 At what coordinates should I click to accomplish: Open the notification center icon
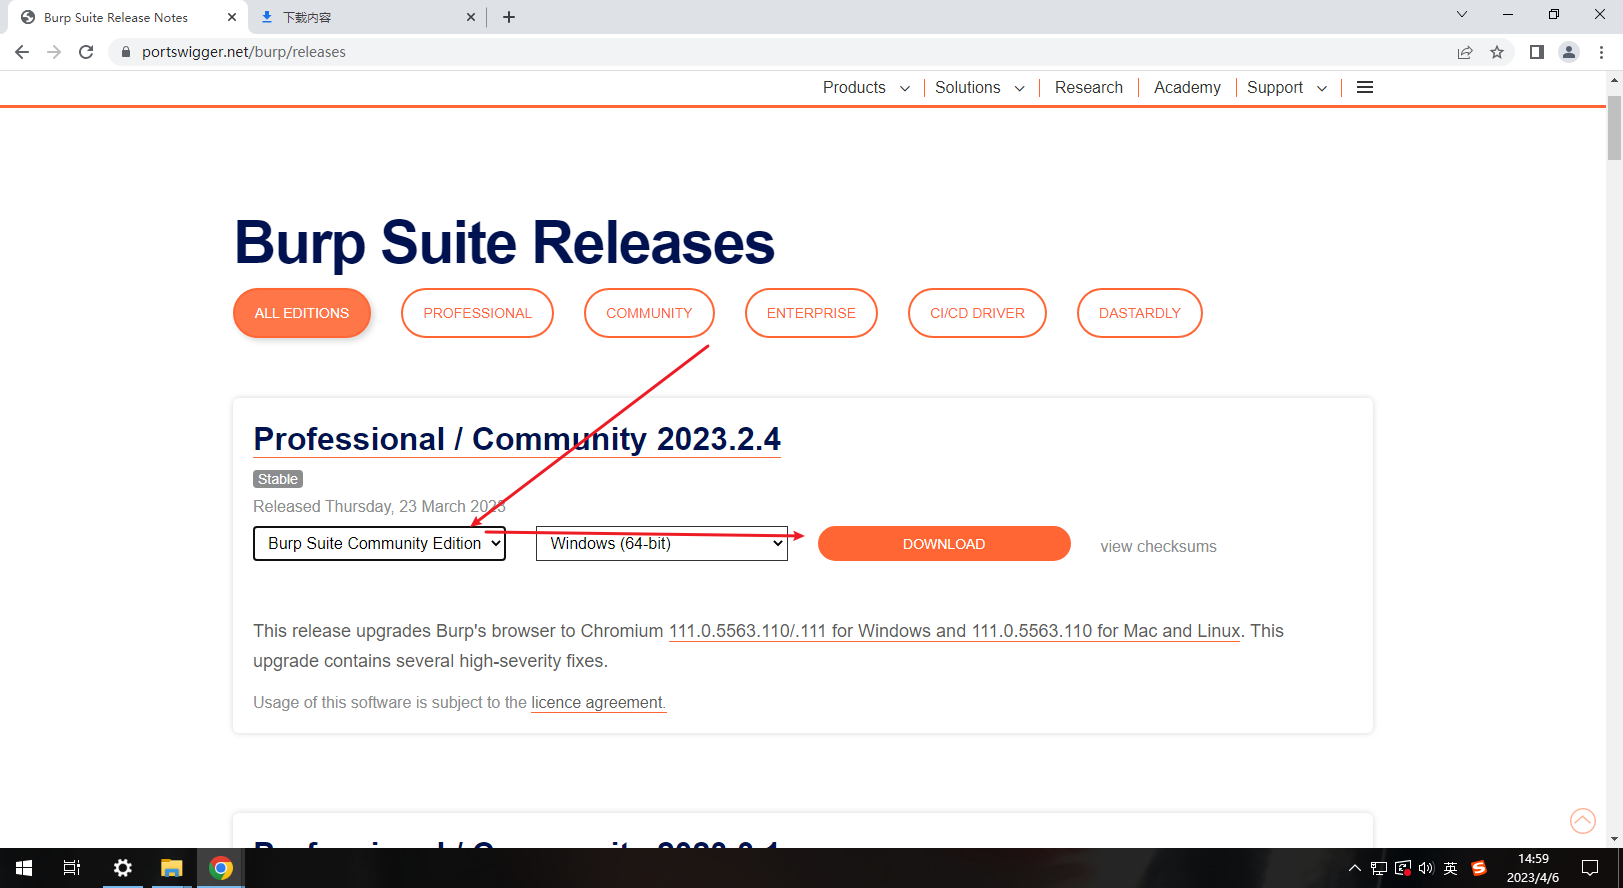pyautogui.click(x=1590, y=868)
